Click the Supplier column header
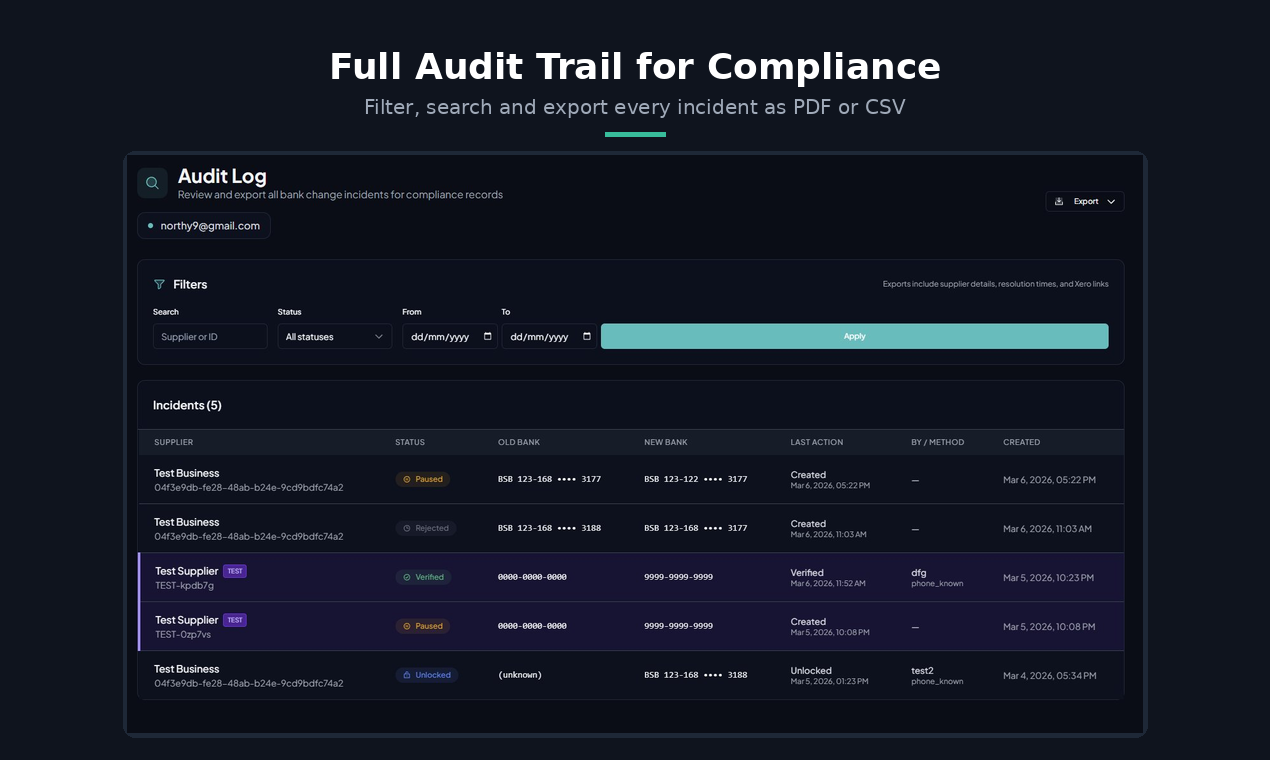This screenshot has height=760, width=1270. (x=174, y=442)
